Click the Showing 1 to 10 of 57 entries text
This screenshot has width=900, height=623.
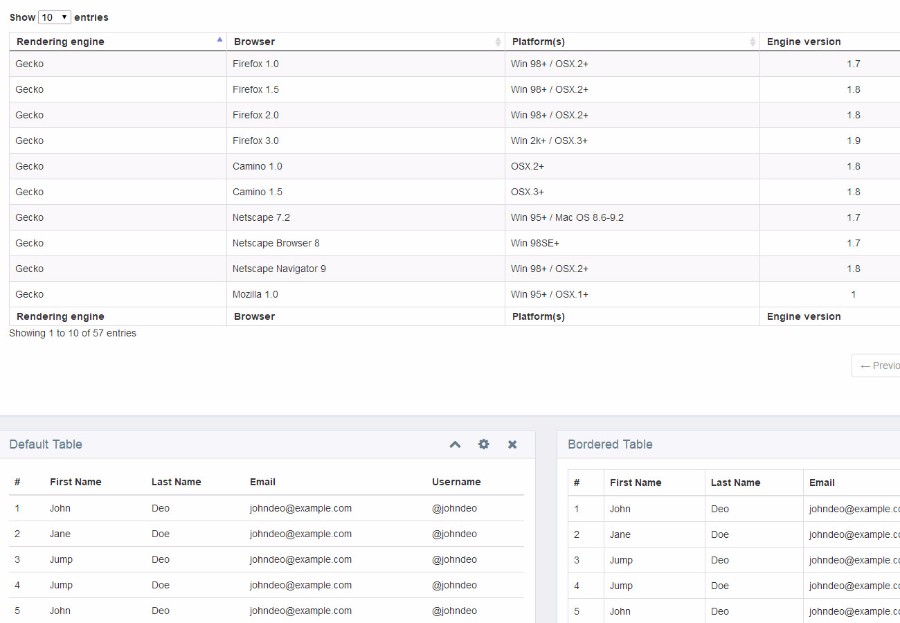pos(73,333)
